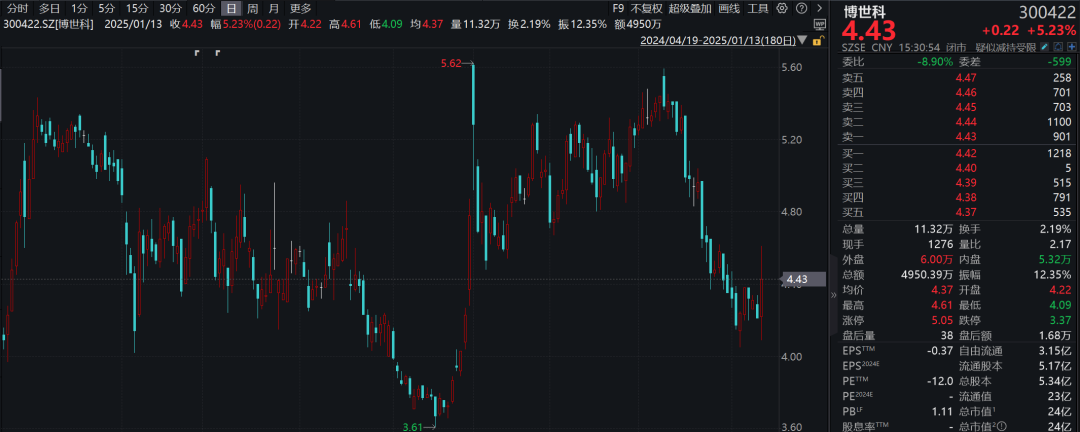1080x432 pixels.
Task: Click the 涨停 price 5.05
Action: click(x=944, y=320)
